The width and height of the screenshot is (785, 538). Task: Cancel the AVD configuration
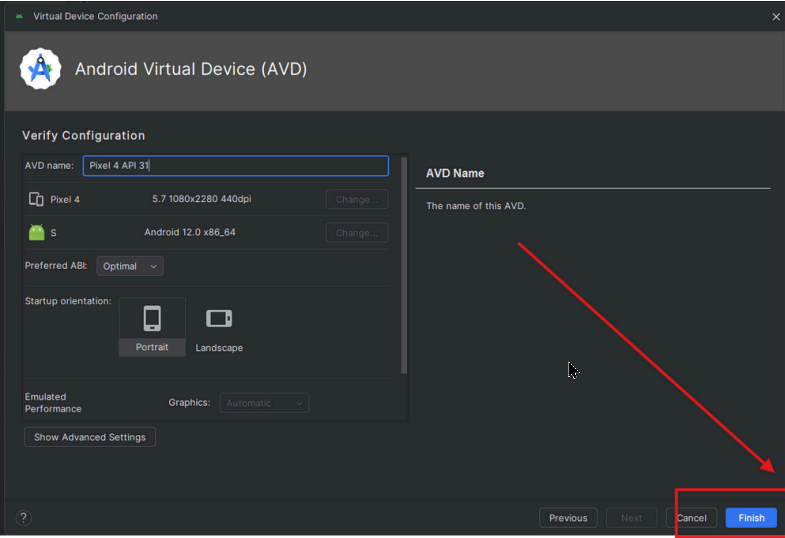click(691, 518)
